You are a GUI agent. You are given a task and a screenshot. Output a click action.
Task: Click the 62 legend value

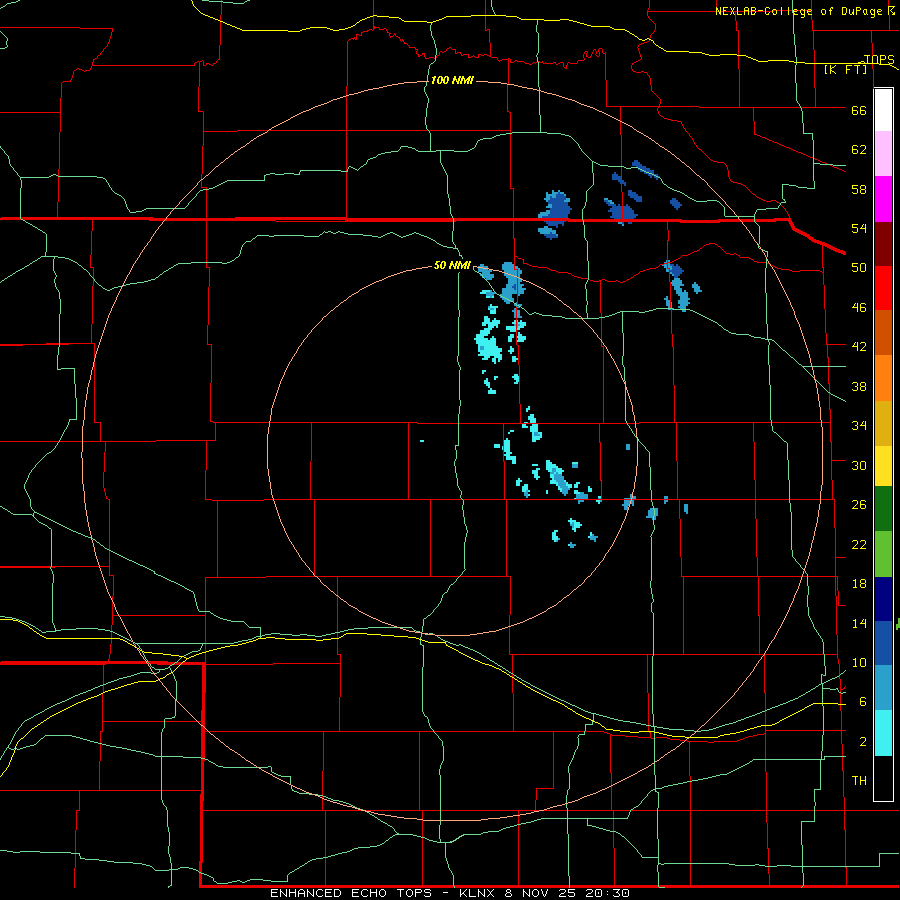point(859,149)
